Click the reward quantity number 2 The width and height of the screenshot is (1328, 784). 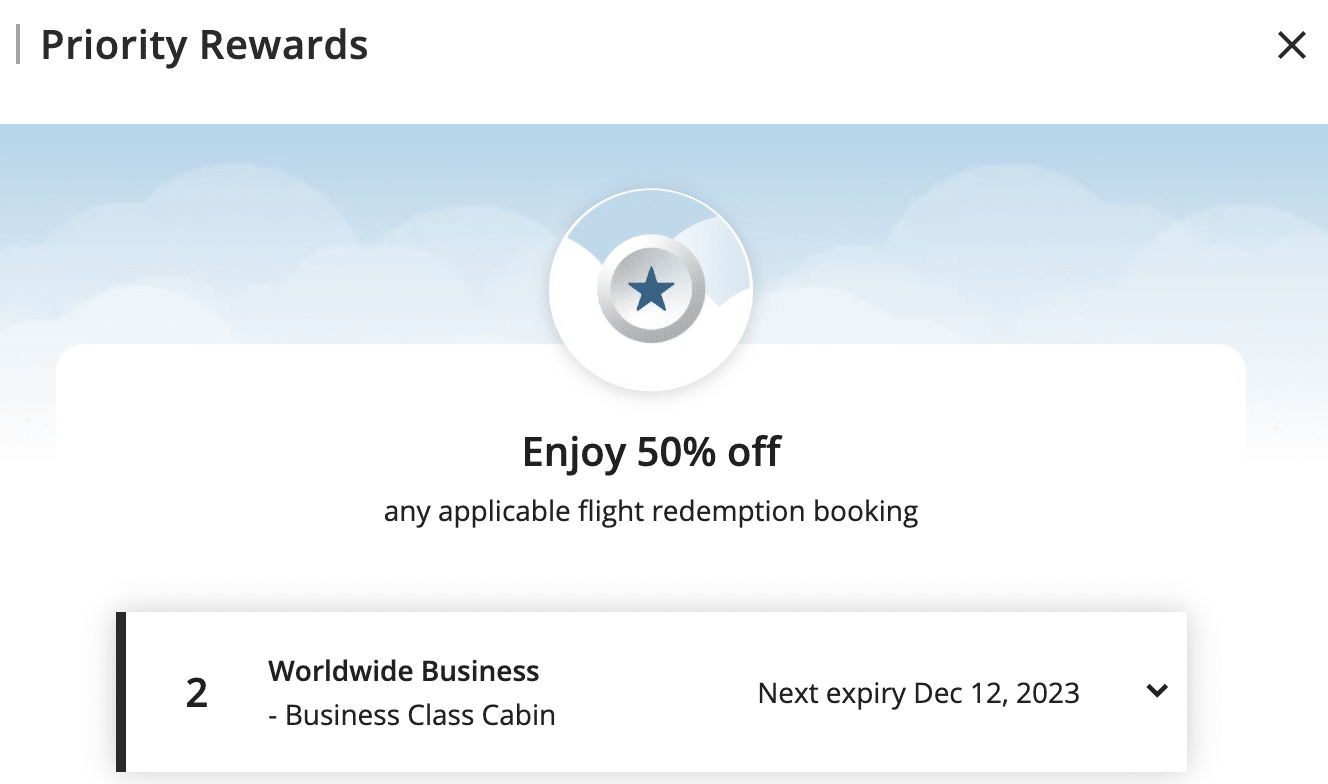[x=197, y=693]
